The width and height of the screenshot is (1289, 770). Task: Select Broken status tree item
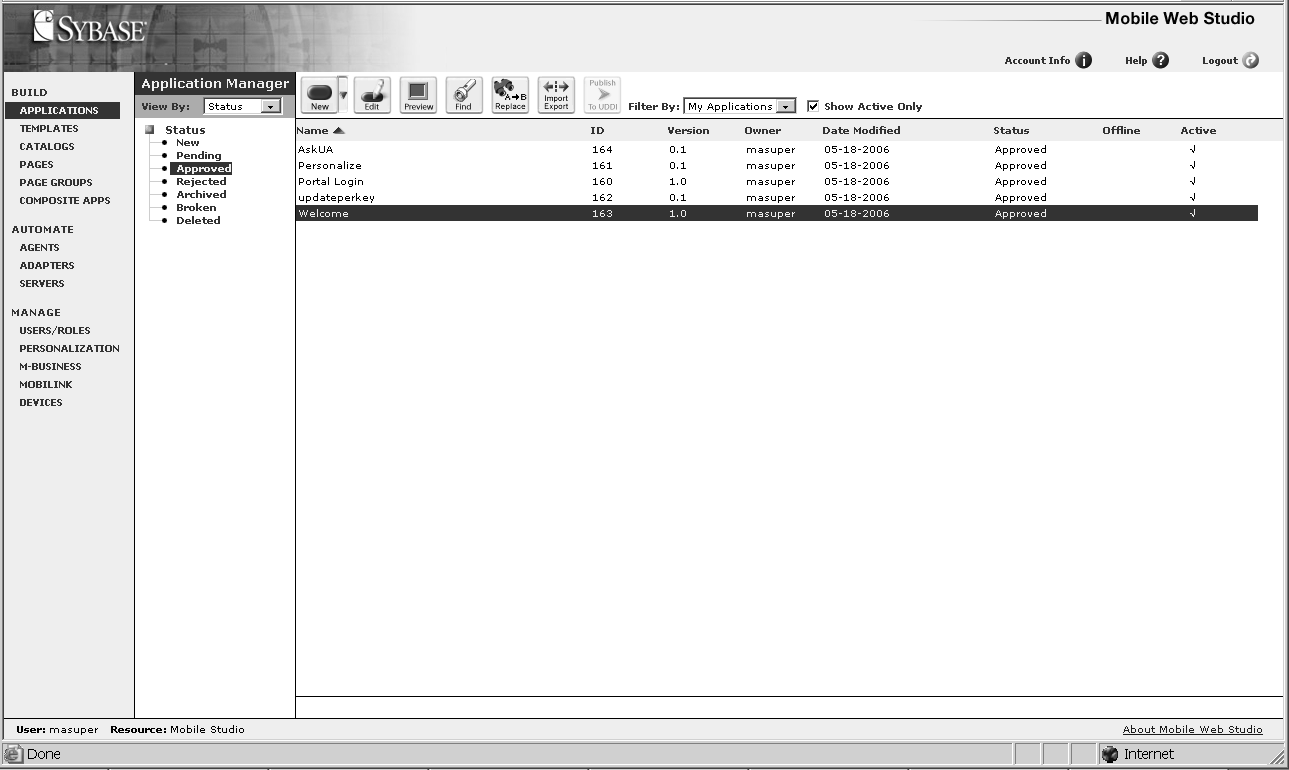pos(196,208)
